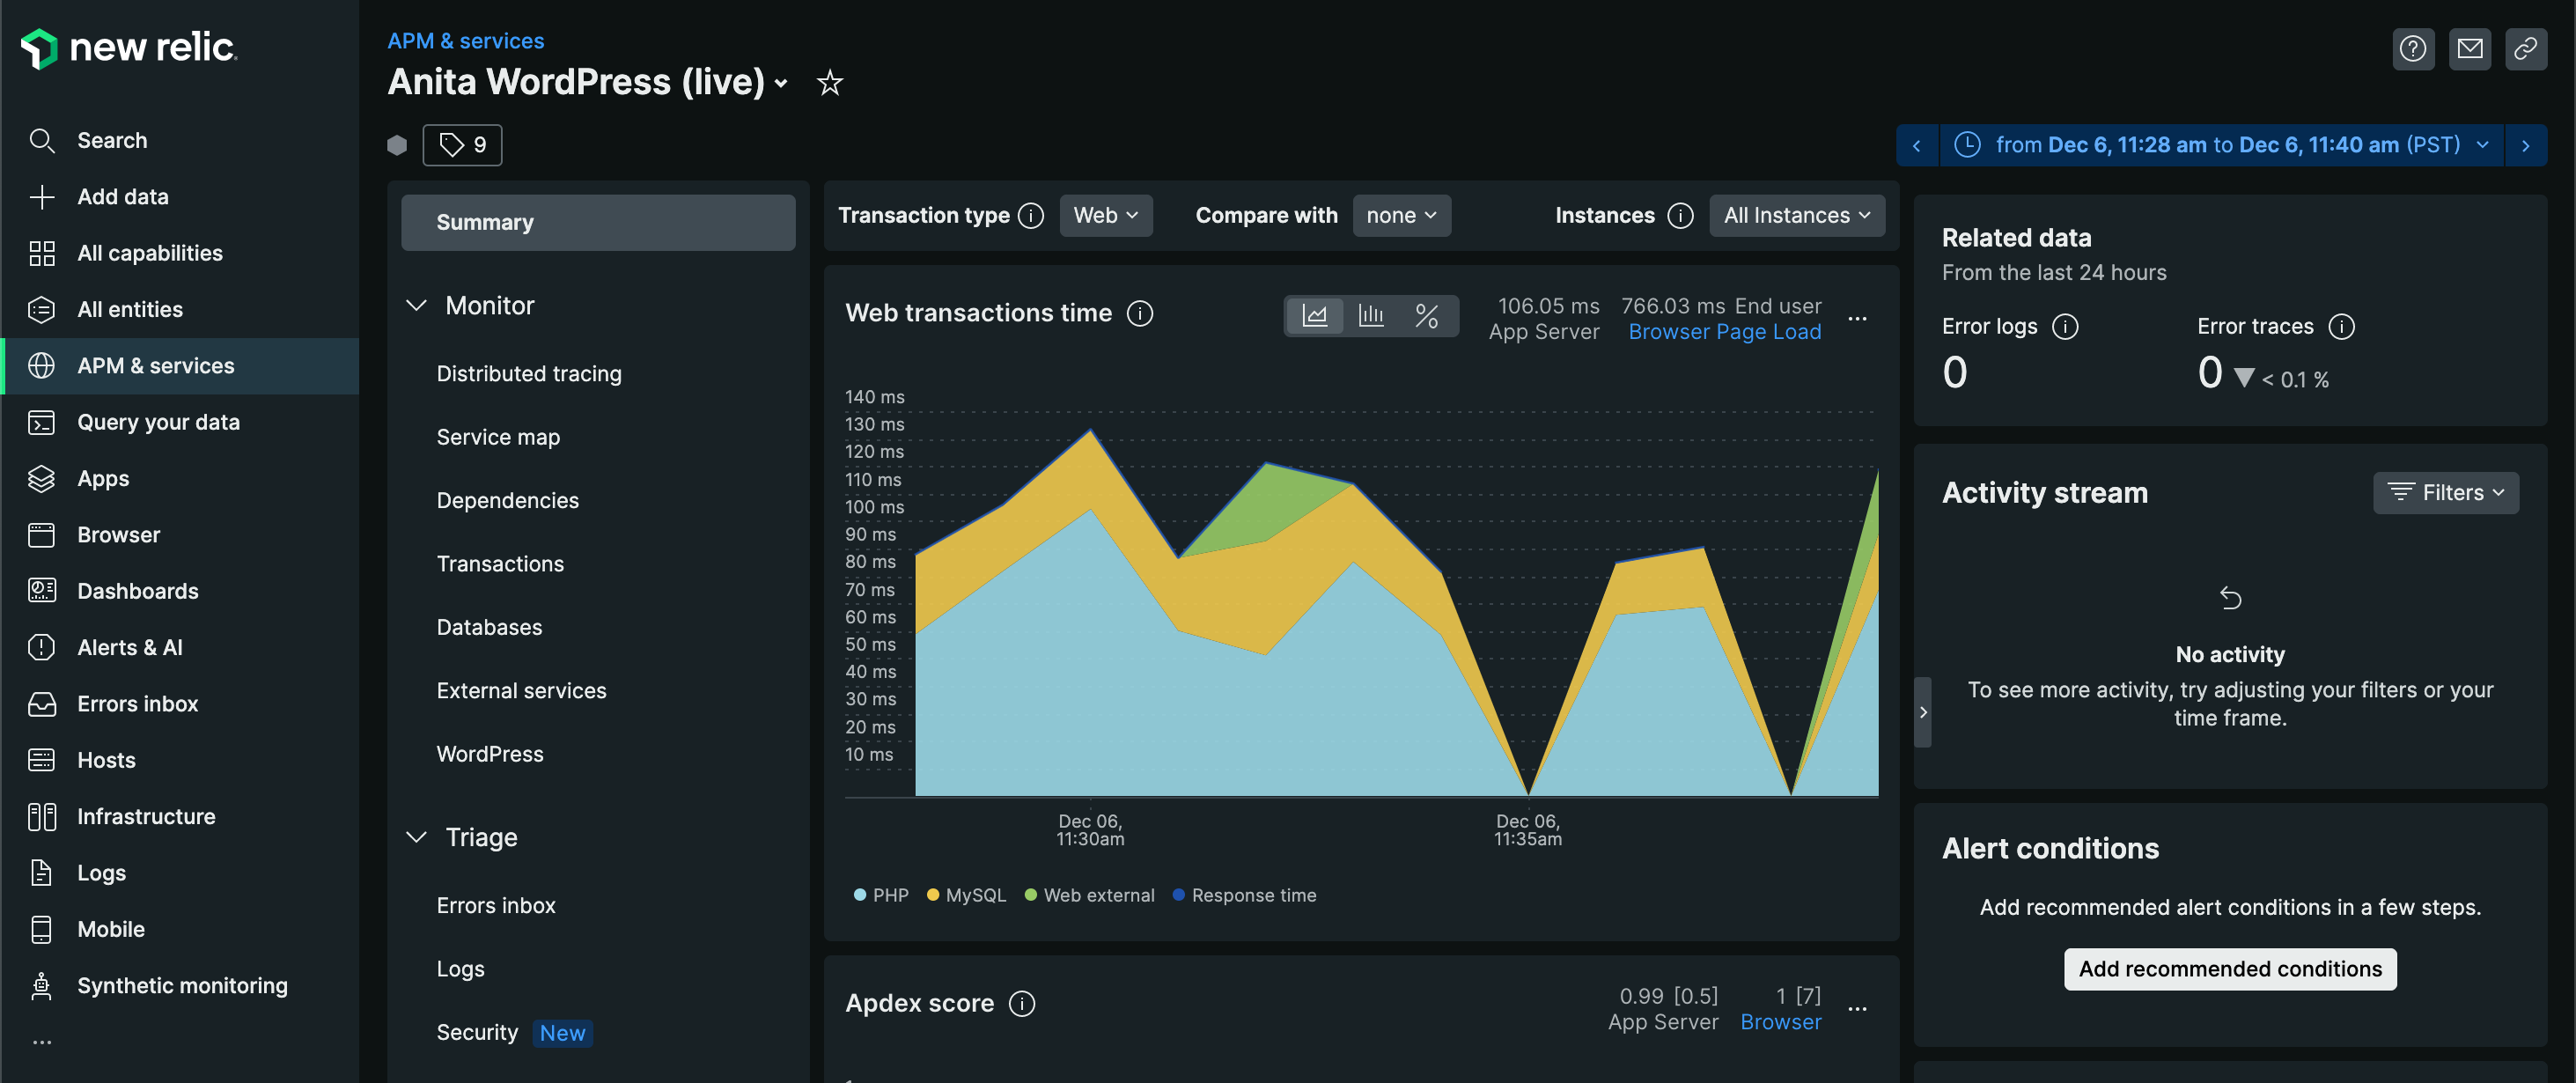Open Browser Page Load link
This screenshot has height=1083, width=2576.
pos(1724,331)
